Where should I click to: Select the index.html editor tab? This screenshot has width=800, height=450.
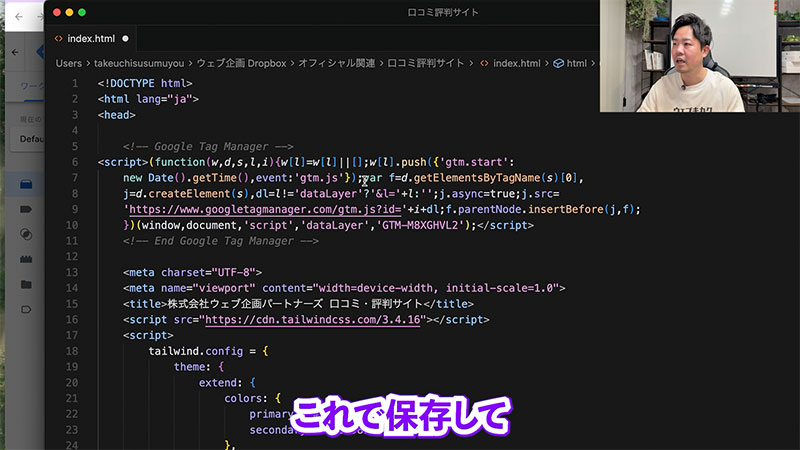point(91,39)
